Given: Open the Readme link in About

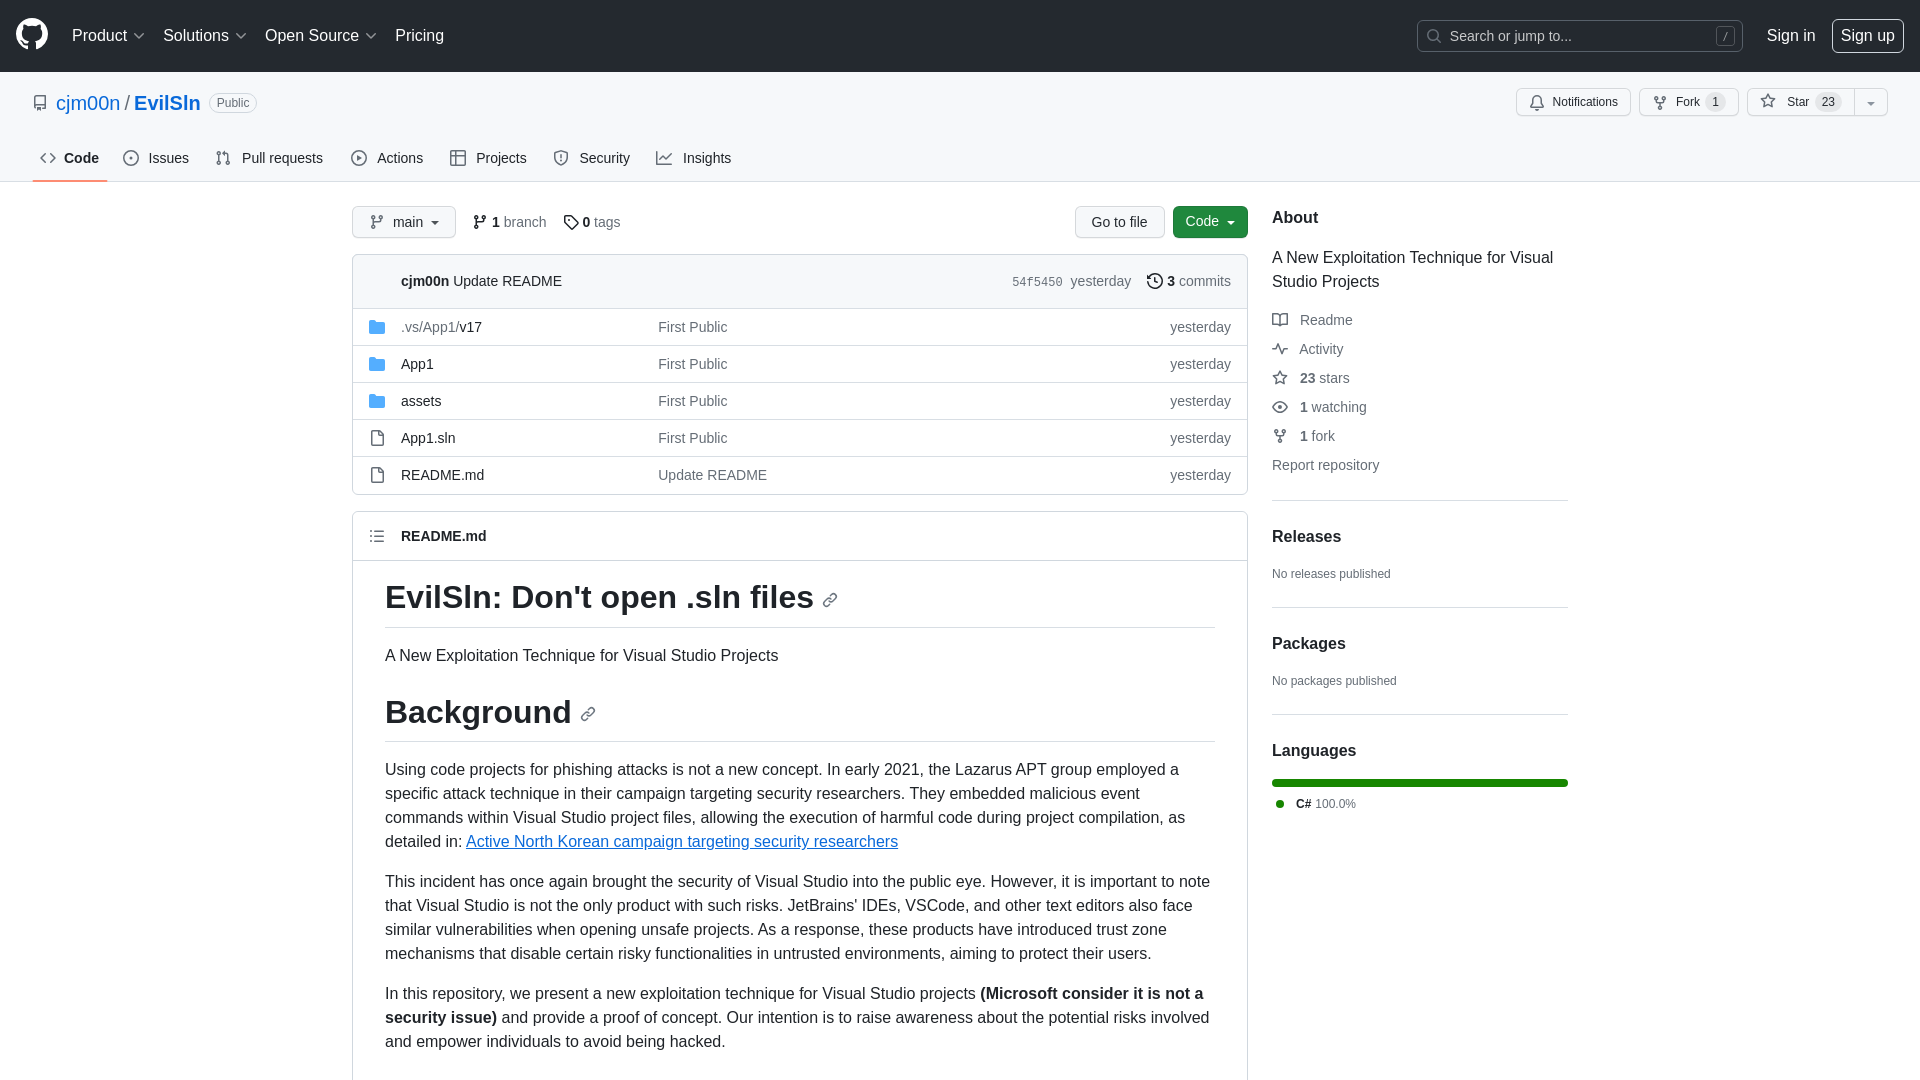Looking at the screenshot, I should click(1312, 320).
